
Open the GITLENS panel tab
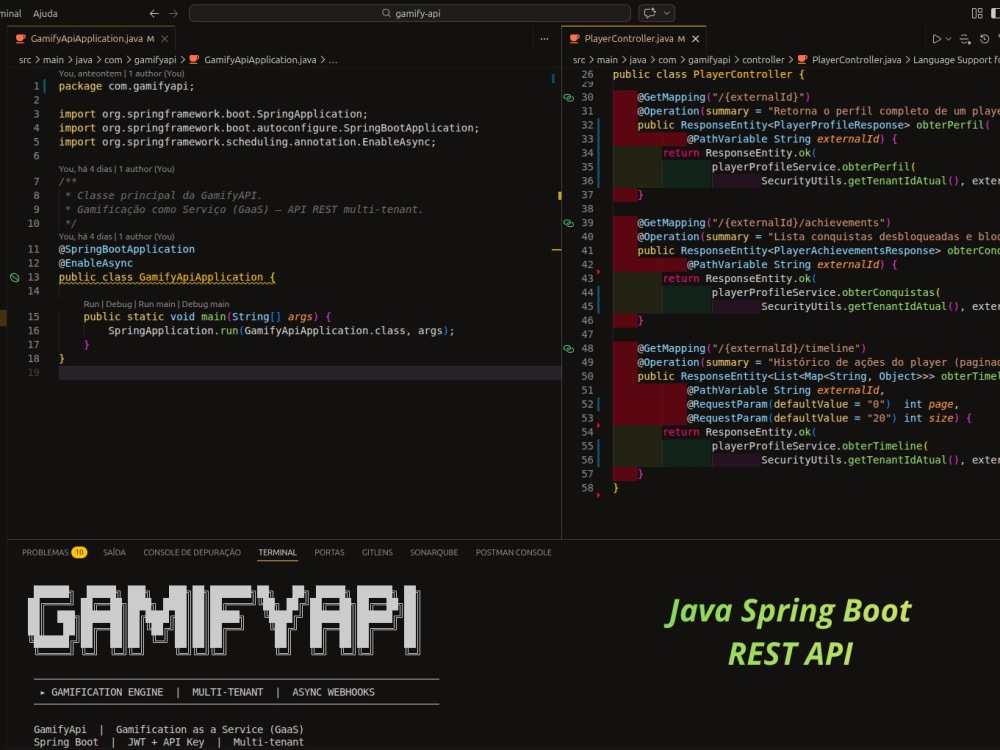coord(377,552)
